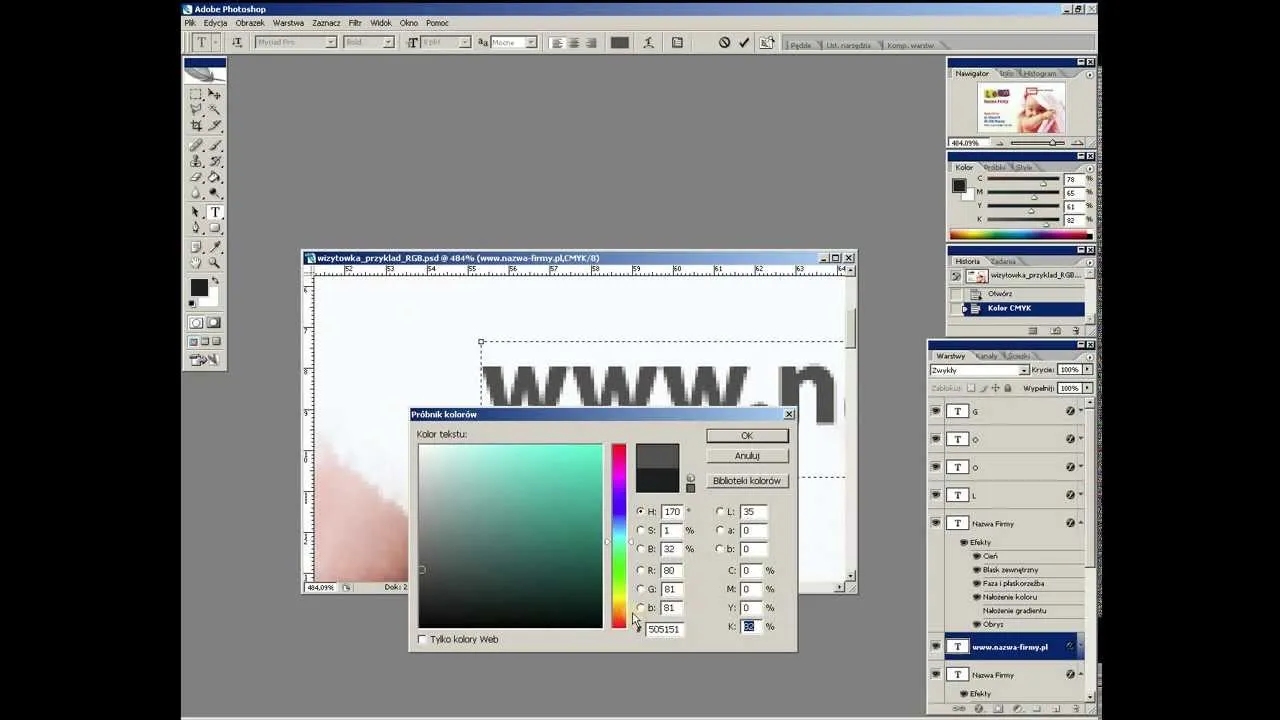Select the Hand tool
The width and height of the screenshot is (1280, 720).
tap(196, 263)
